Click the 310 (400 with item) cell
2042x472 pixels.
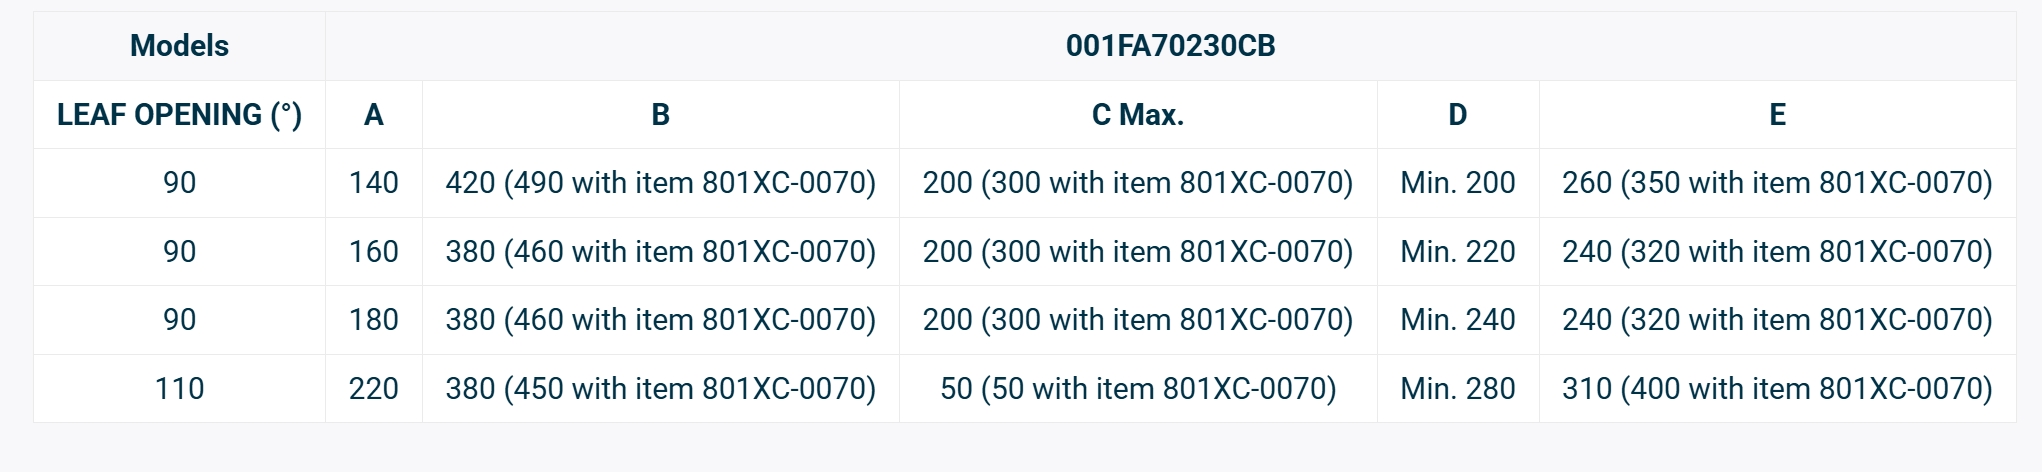click(1777, 388)
